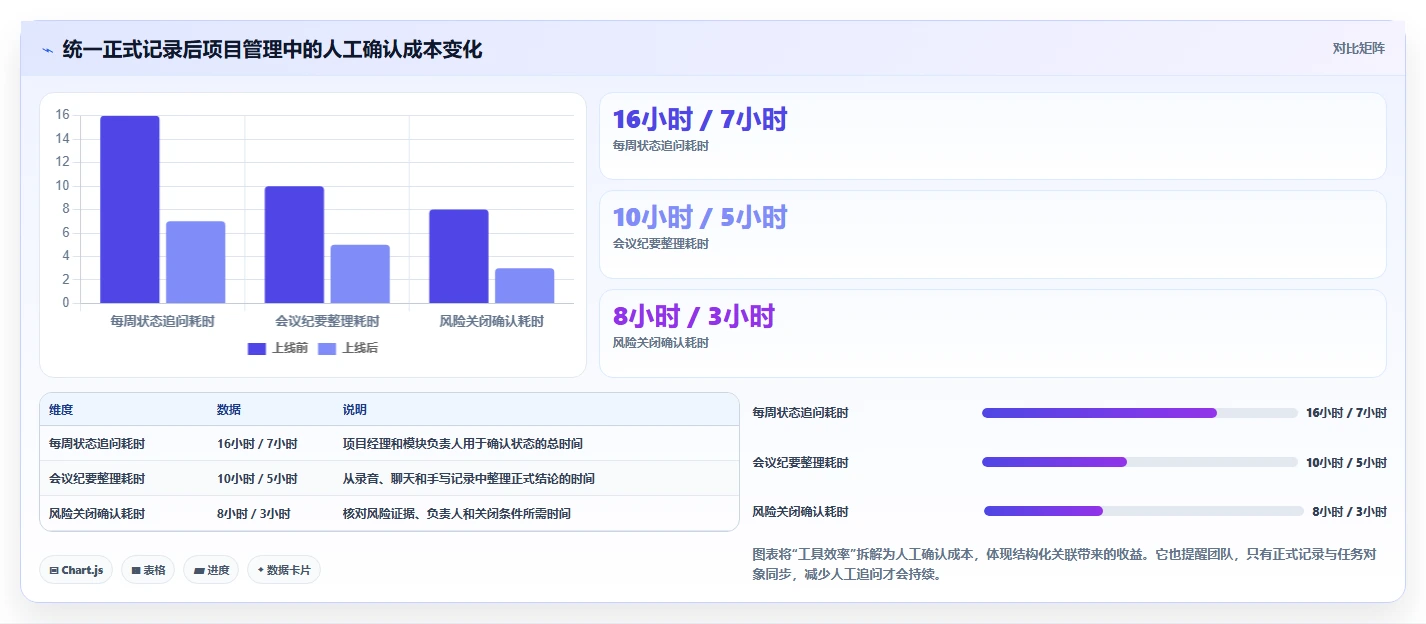1426x624 pixels.
Task: Select table cell 10小时 / 5小时
Action: pyautogui.click(x=257, y=479)
